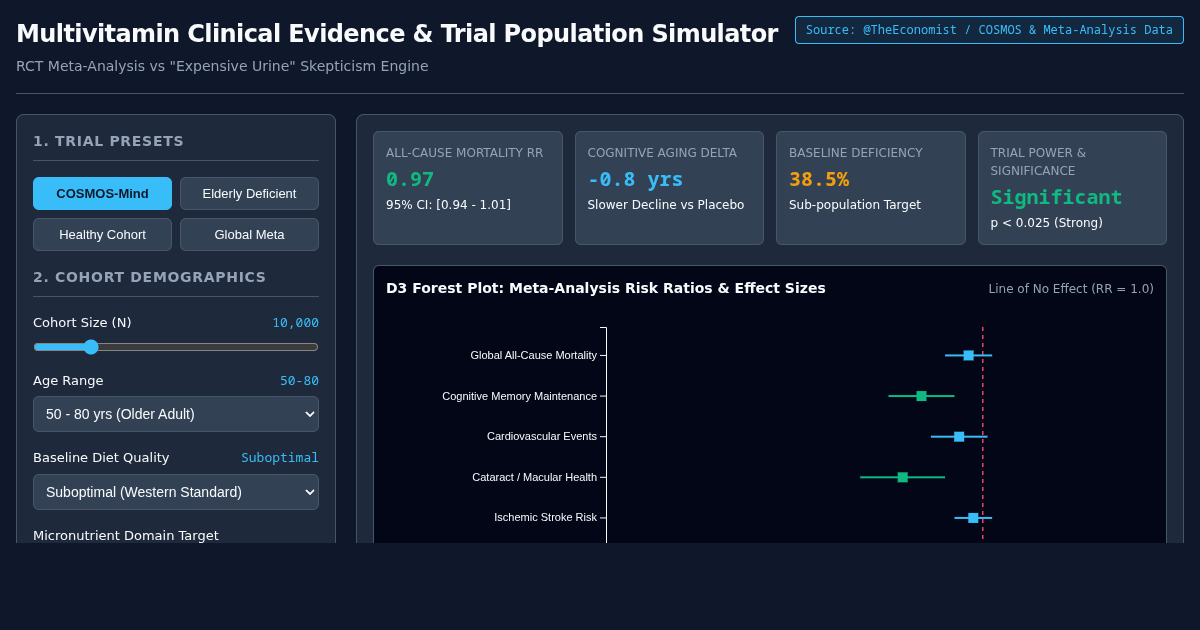Click the '95% CI: [0.94 - 1.01]' text

tap(449, 205)
